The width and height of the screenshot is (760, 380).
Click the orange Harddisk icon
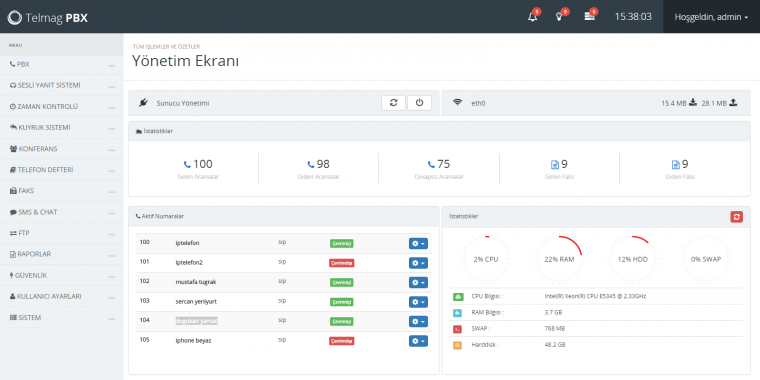point(458,345)
